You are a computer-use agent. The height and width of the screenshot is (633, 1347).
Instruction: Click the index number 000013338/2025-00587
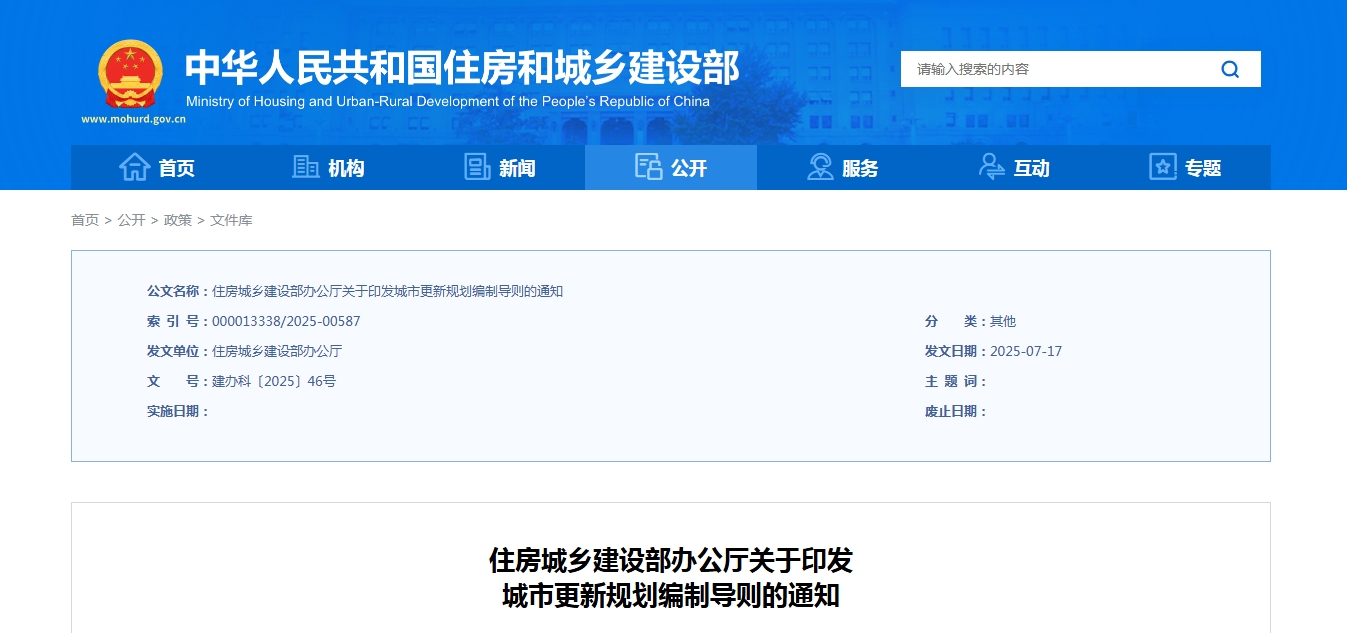[x=286, y=321]
